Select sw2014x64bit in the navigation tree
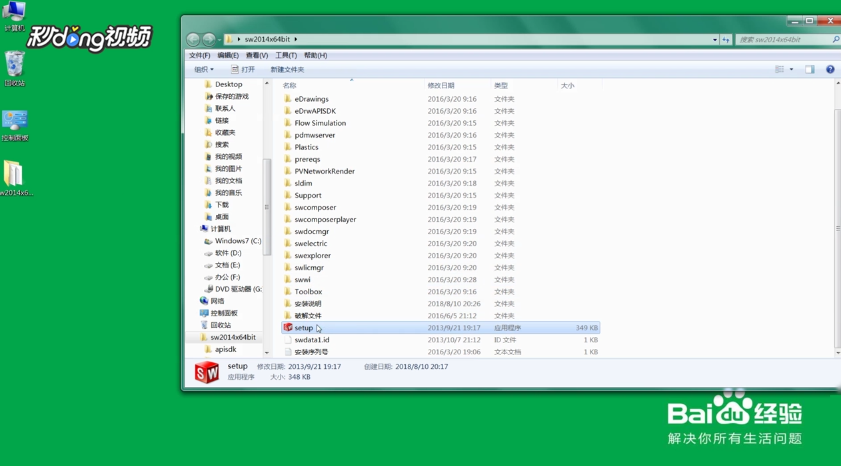This screenshot has width=841, height=466. click(233, 337)
